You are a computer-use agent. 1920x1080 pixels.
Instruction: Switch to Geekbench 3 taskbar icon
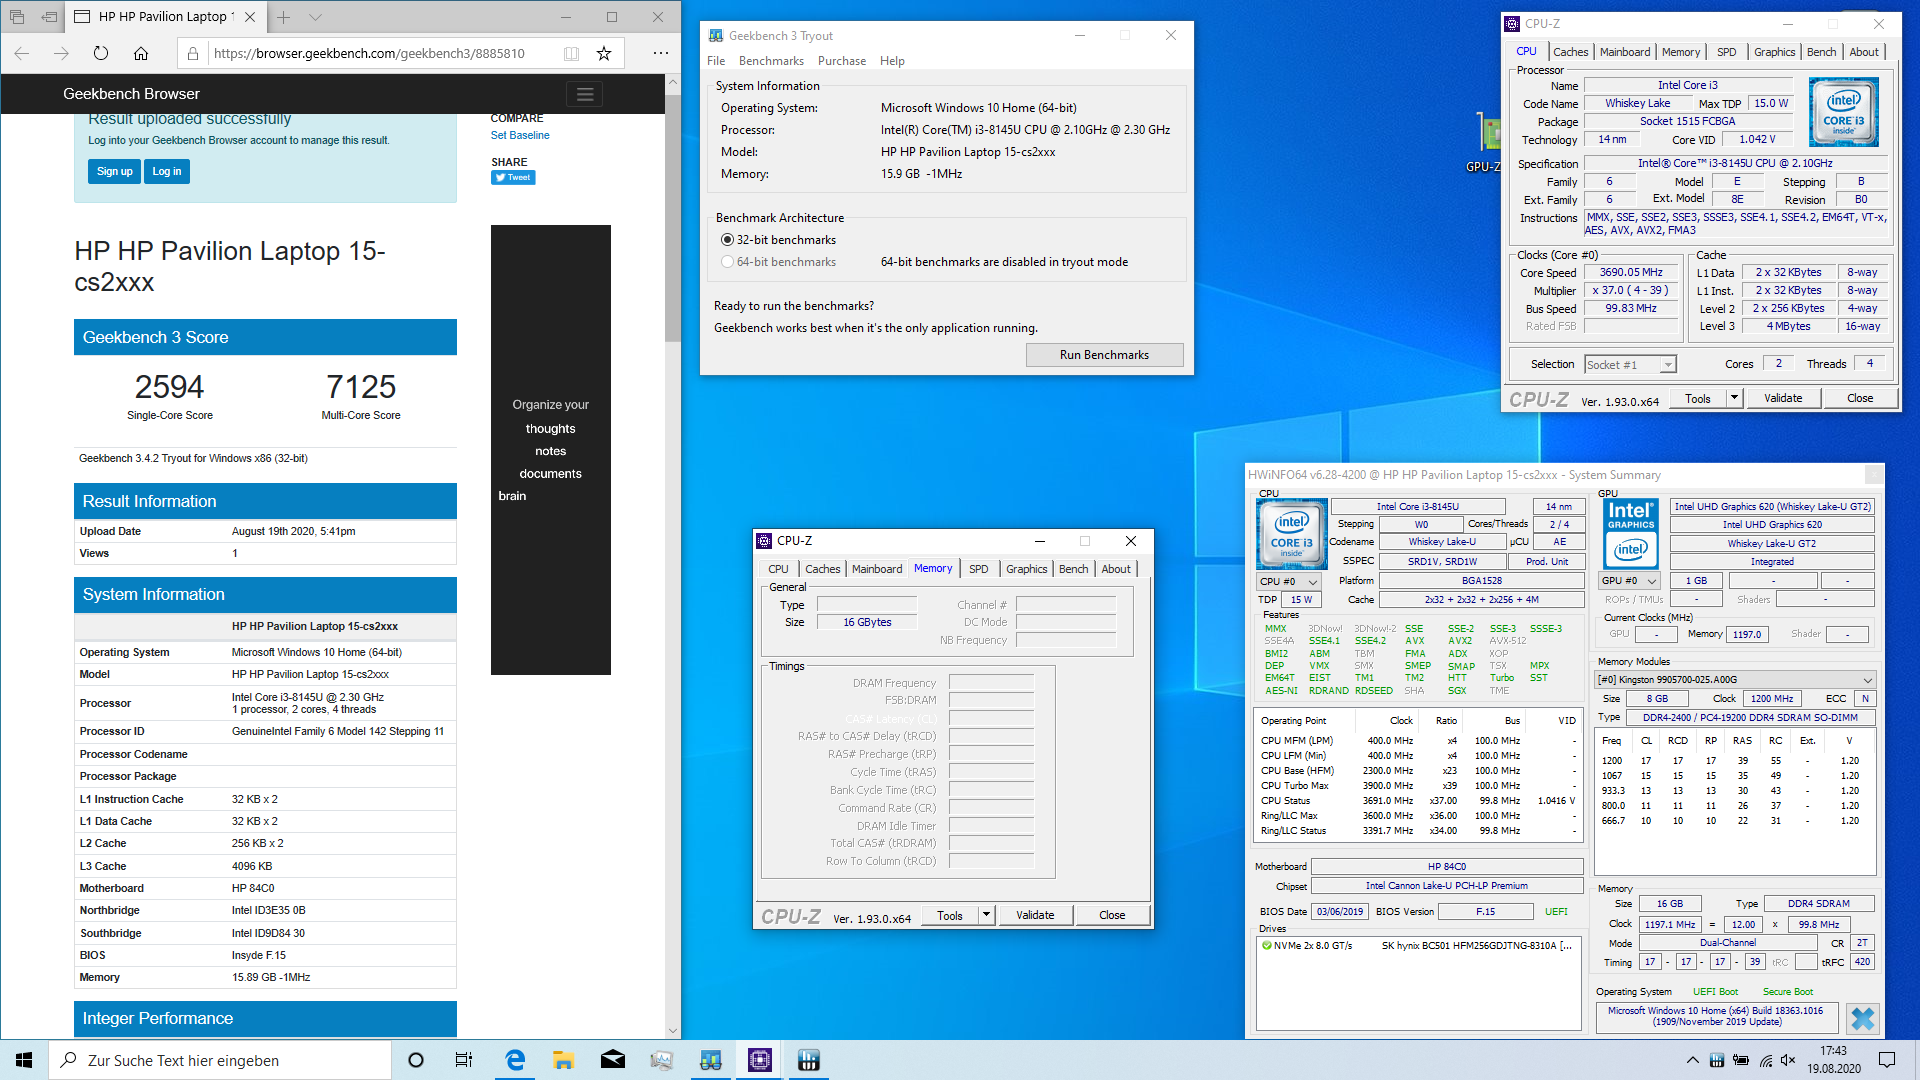coord(711,1060)
